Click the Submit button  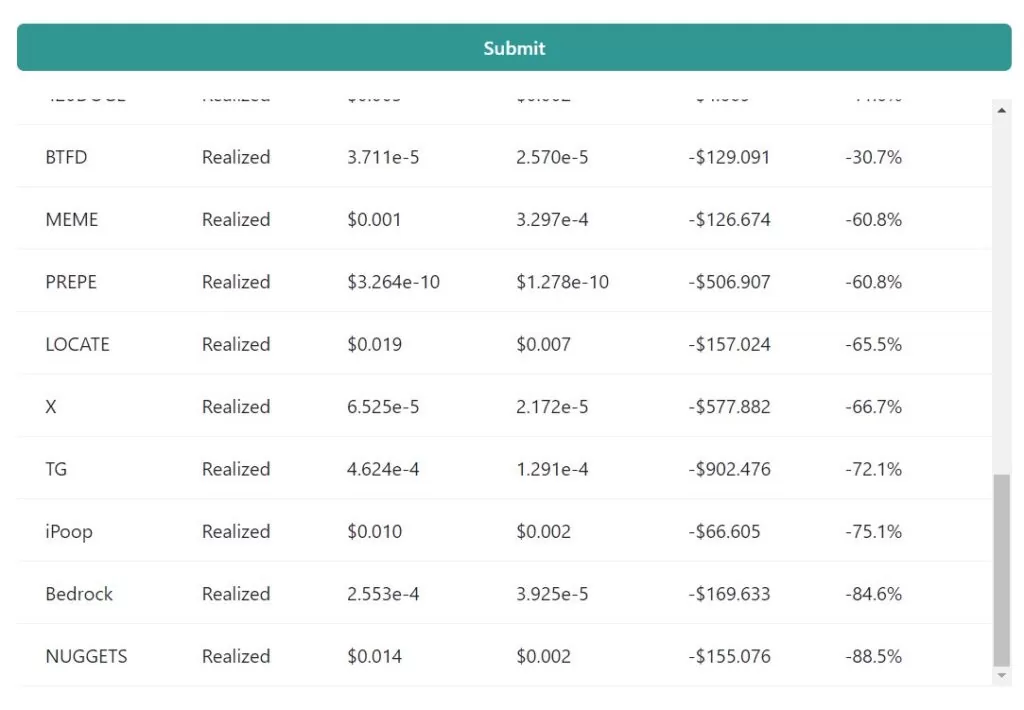click(514, 48)
